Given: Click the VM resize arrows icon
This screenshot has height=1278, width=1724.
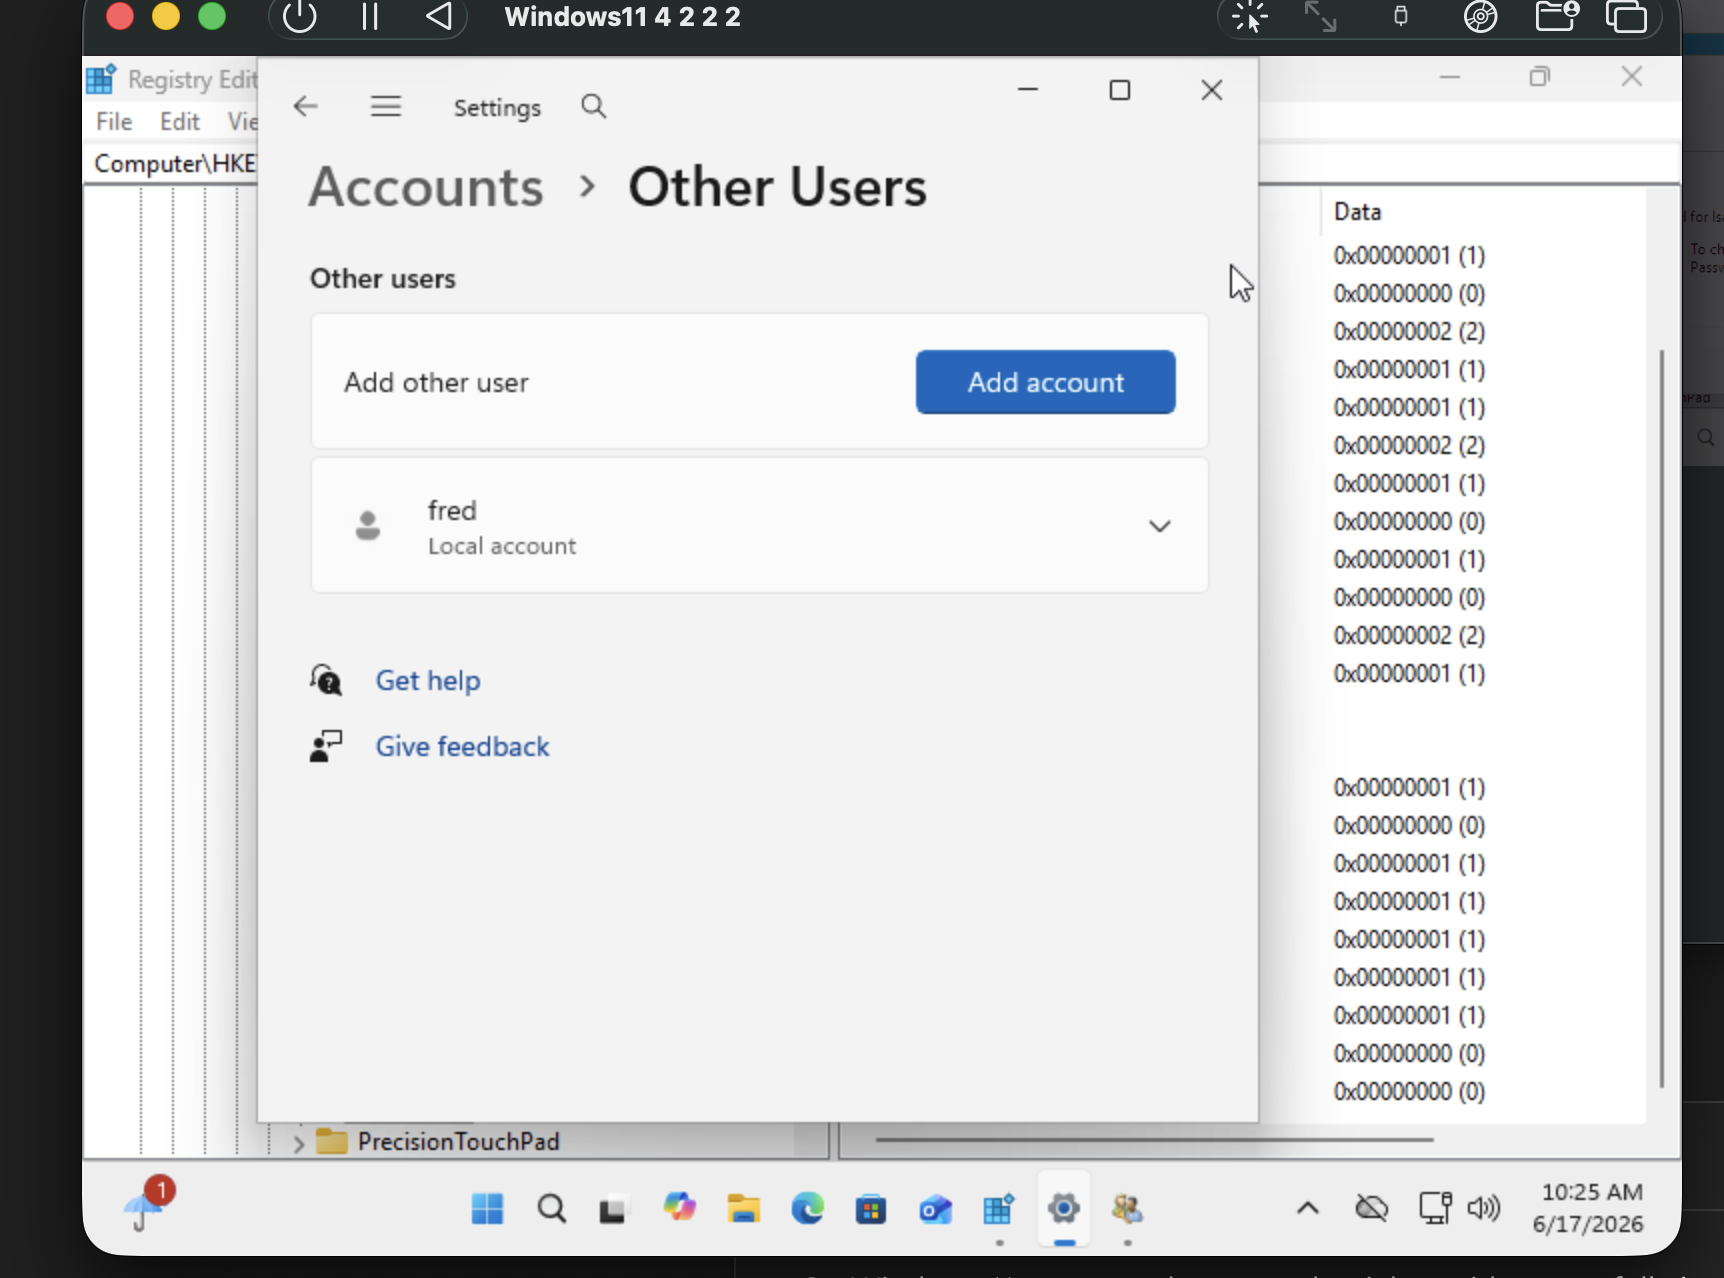Looking at the screenshot, I should tap(1320, 16).
